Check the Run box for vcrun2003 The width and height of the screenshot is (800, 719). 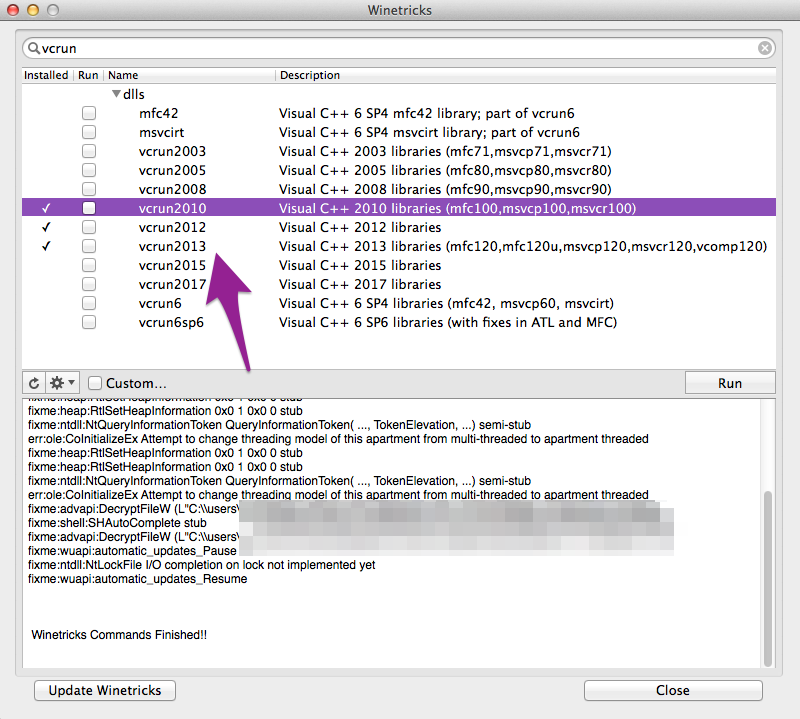(x=89, y=151)
